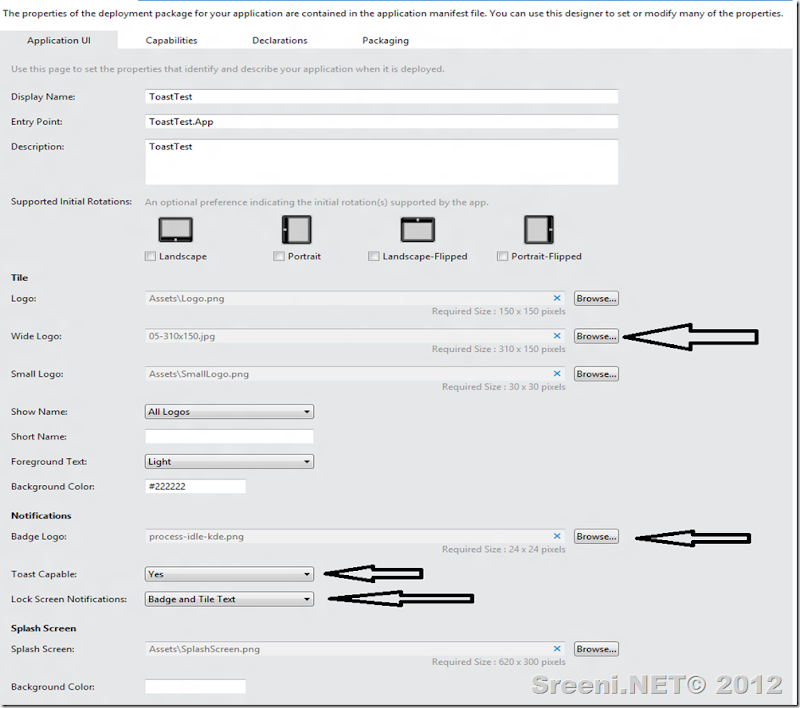Go to the Declarations tab
800x708 pixels.
280,40
